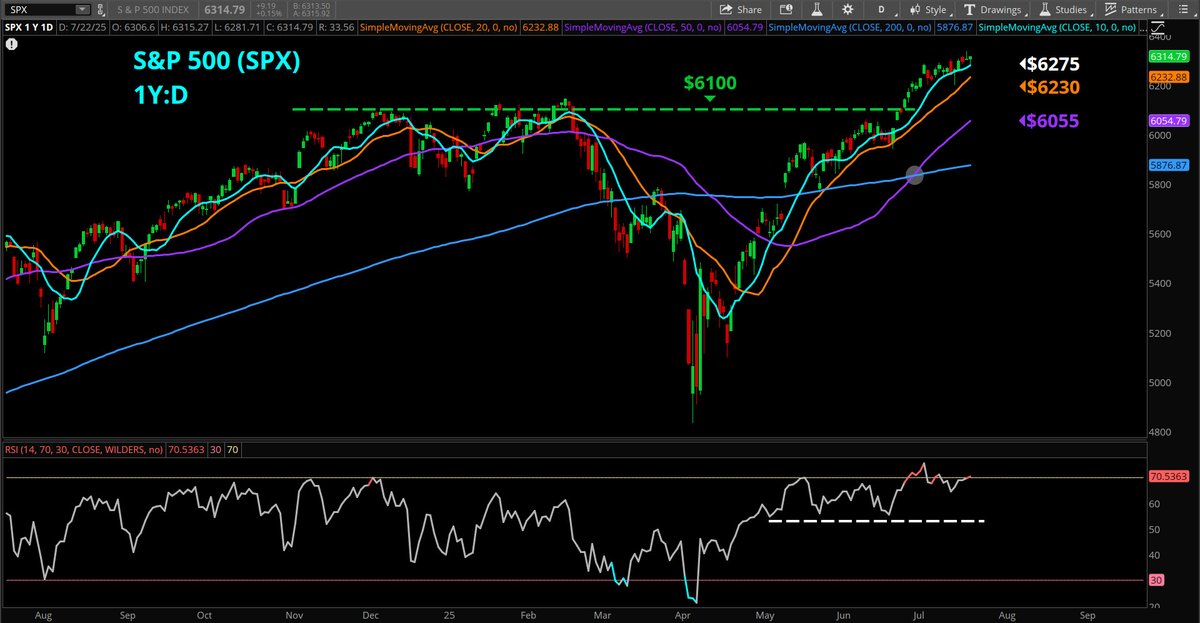The image size is (1200, 623).
Task: Click the SimpleMovingAvg (CLOSE, 50, 0, no) label
Action: click(x=643, y=27)
